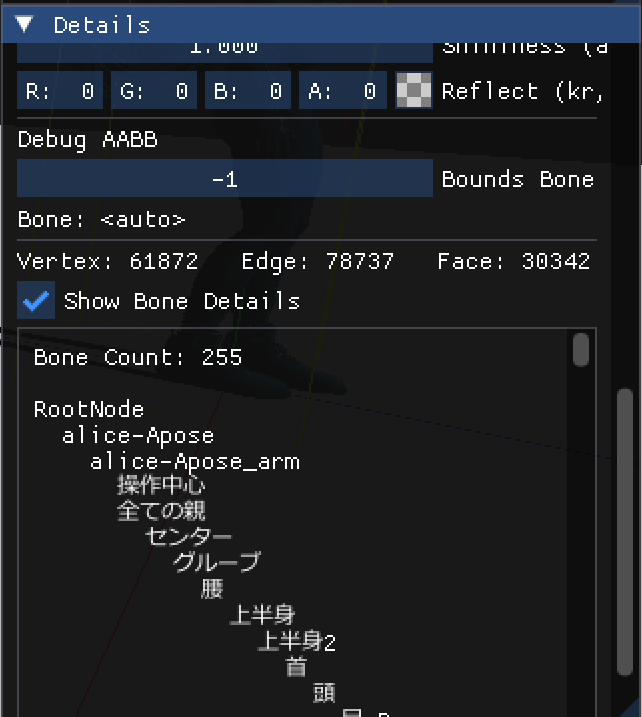Click the Debug AABB section label

pyautogui.click(x=88, y=139)
